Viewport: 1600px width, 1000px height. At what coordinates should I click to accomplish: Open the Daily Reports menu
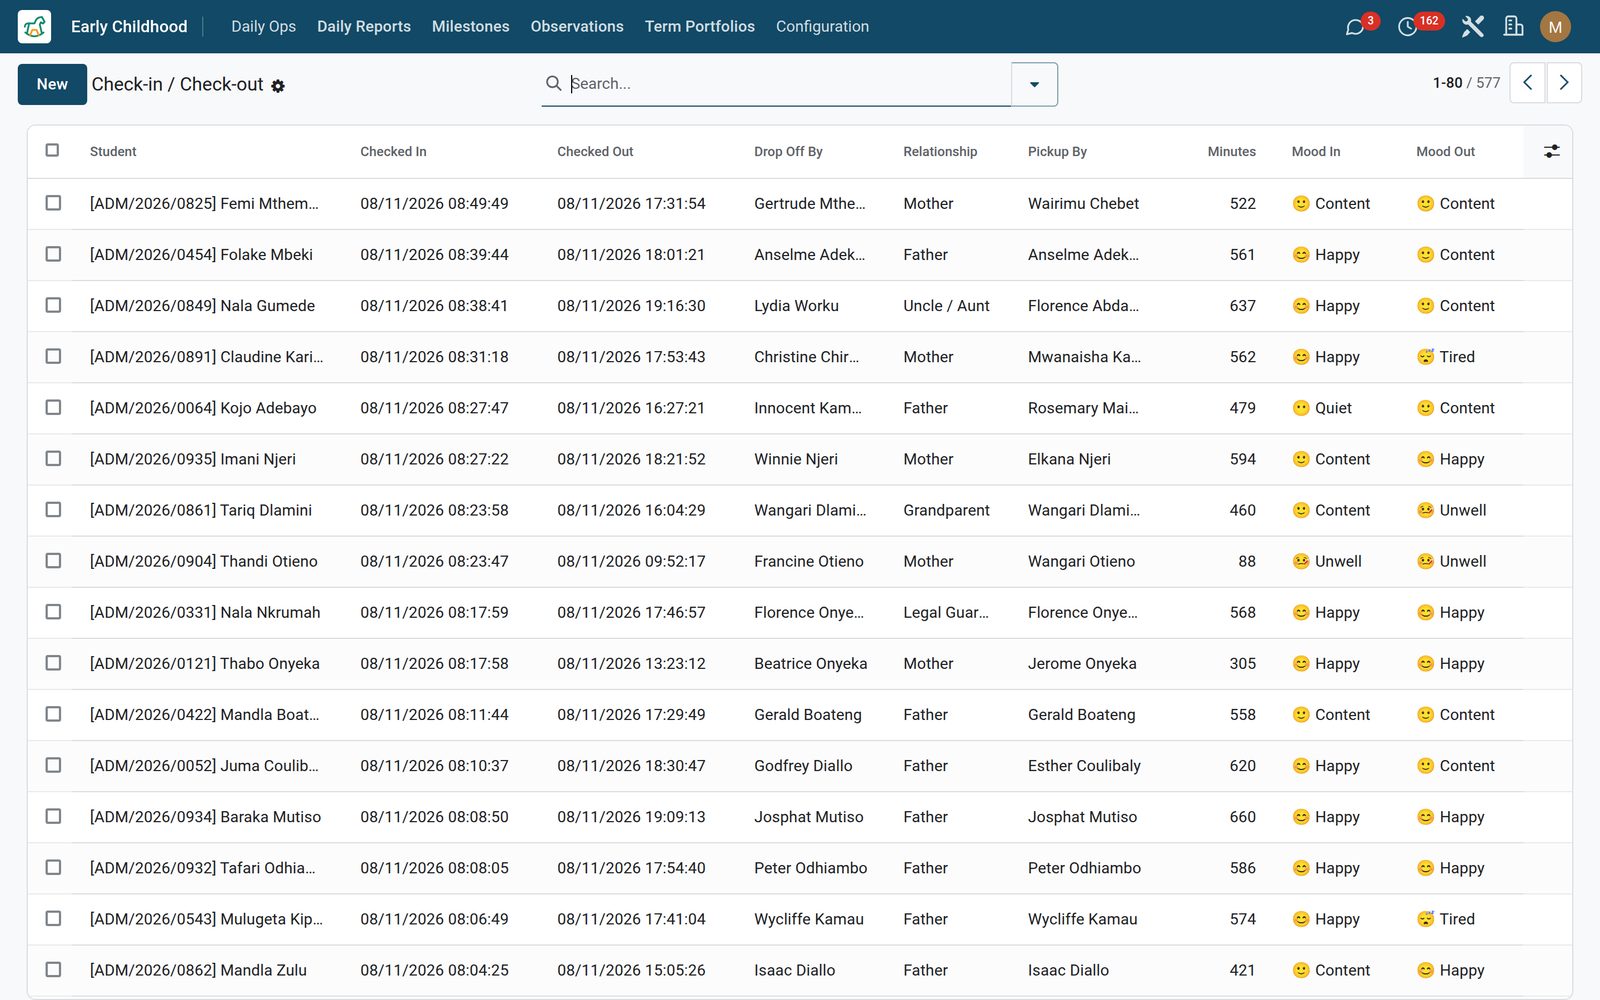[364, 27]
